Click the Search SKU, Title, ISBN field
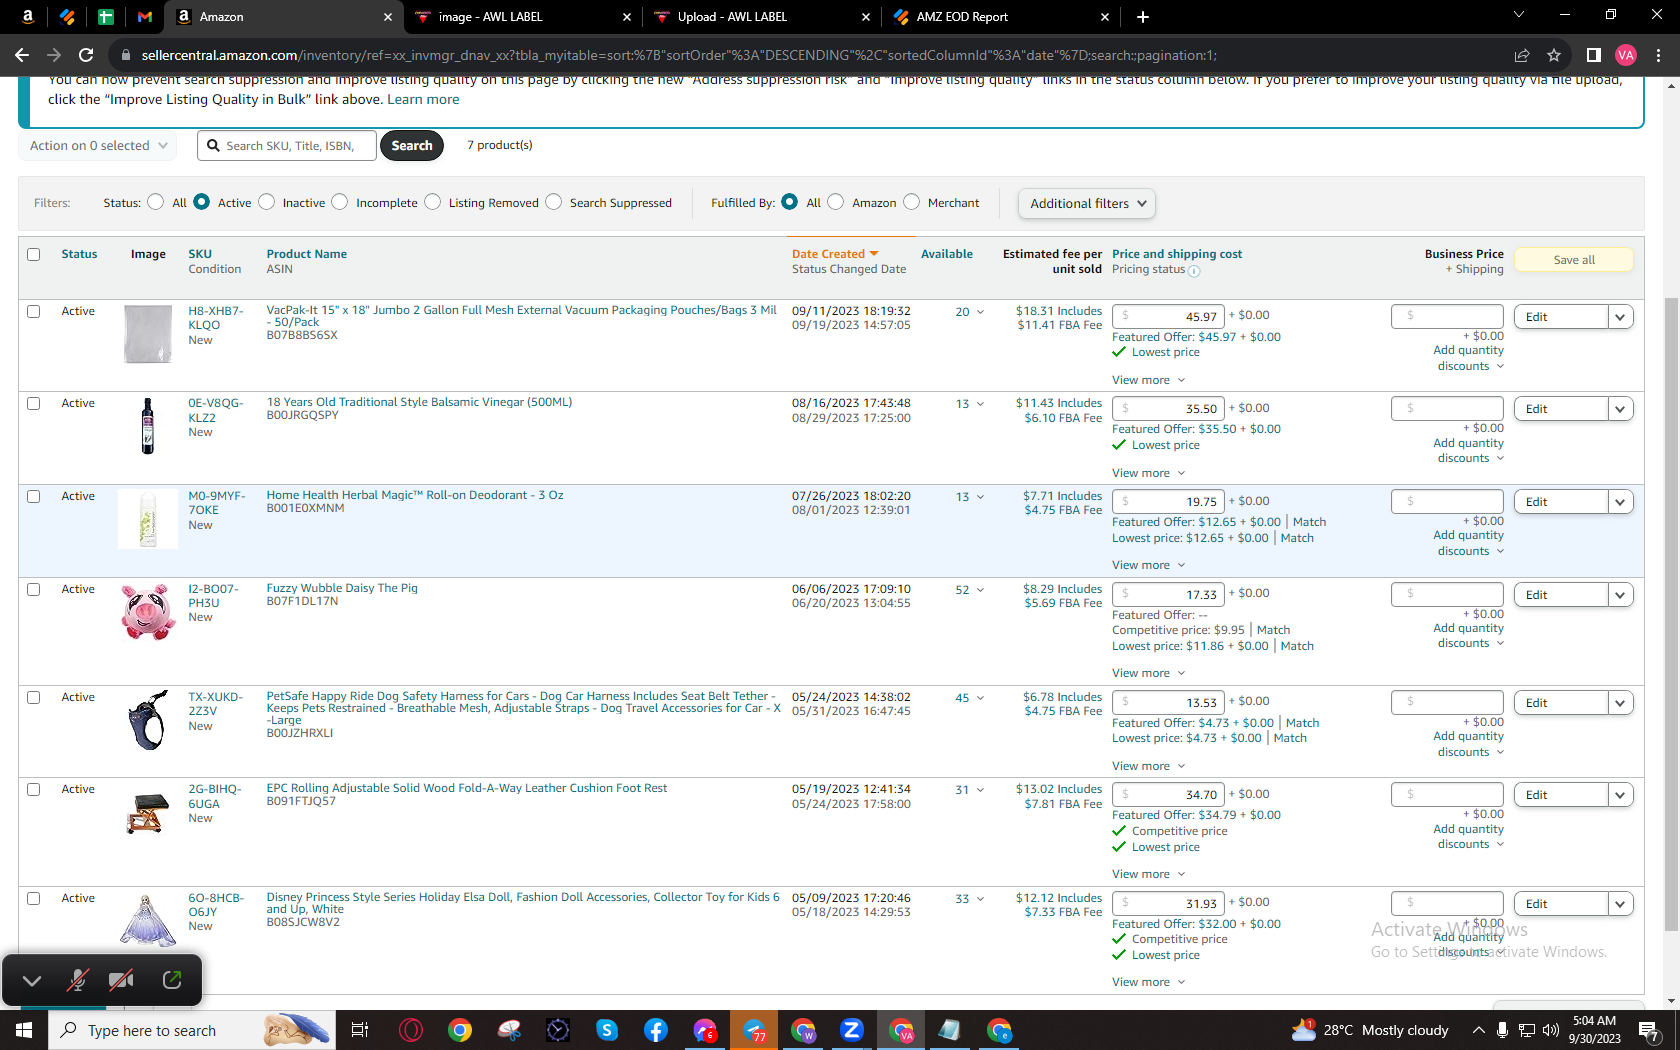1680x1050 pixels. point(287,146)
